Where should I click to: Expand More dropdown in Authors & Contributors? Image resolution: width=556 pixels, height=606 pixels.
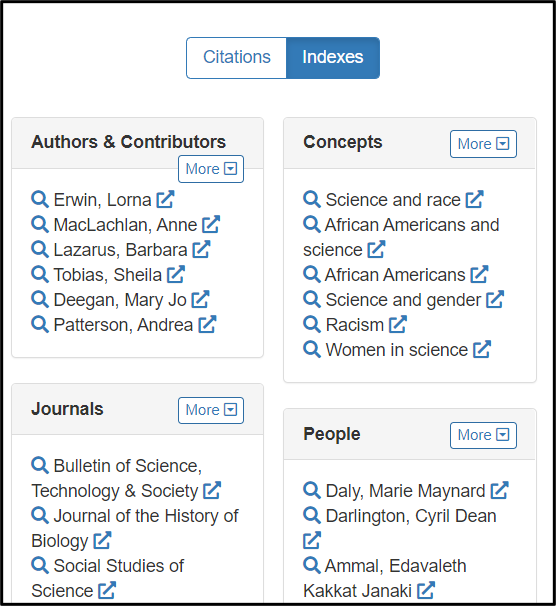tap(211, 169)
